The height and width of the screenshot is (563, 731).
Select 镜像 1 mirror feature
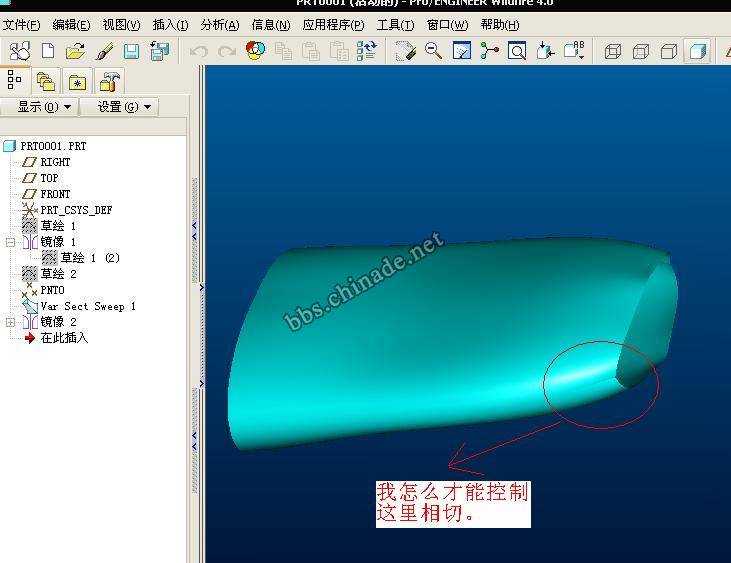(58, 241)
